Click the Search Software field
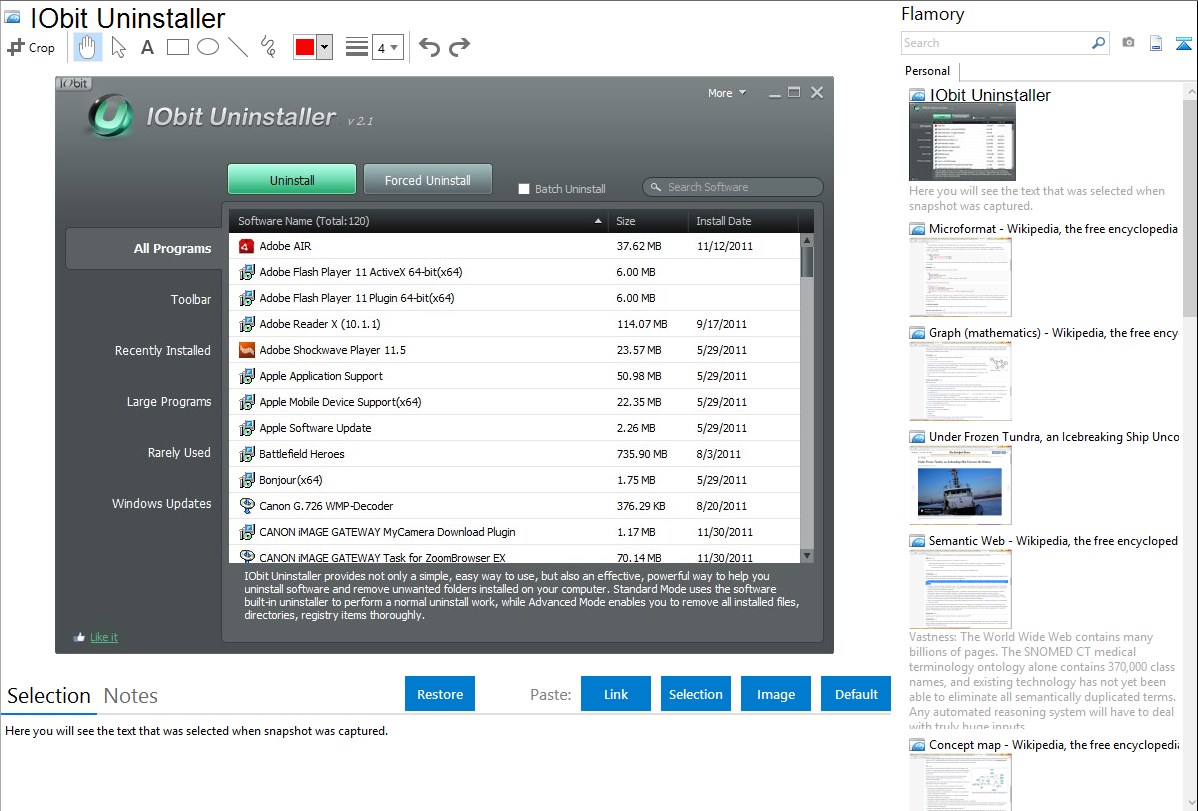 pyautogui.click(x=733, y=187)
